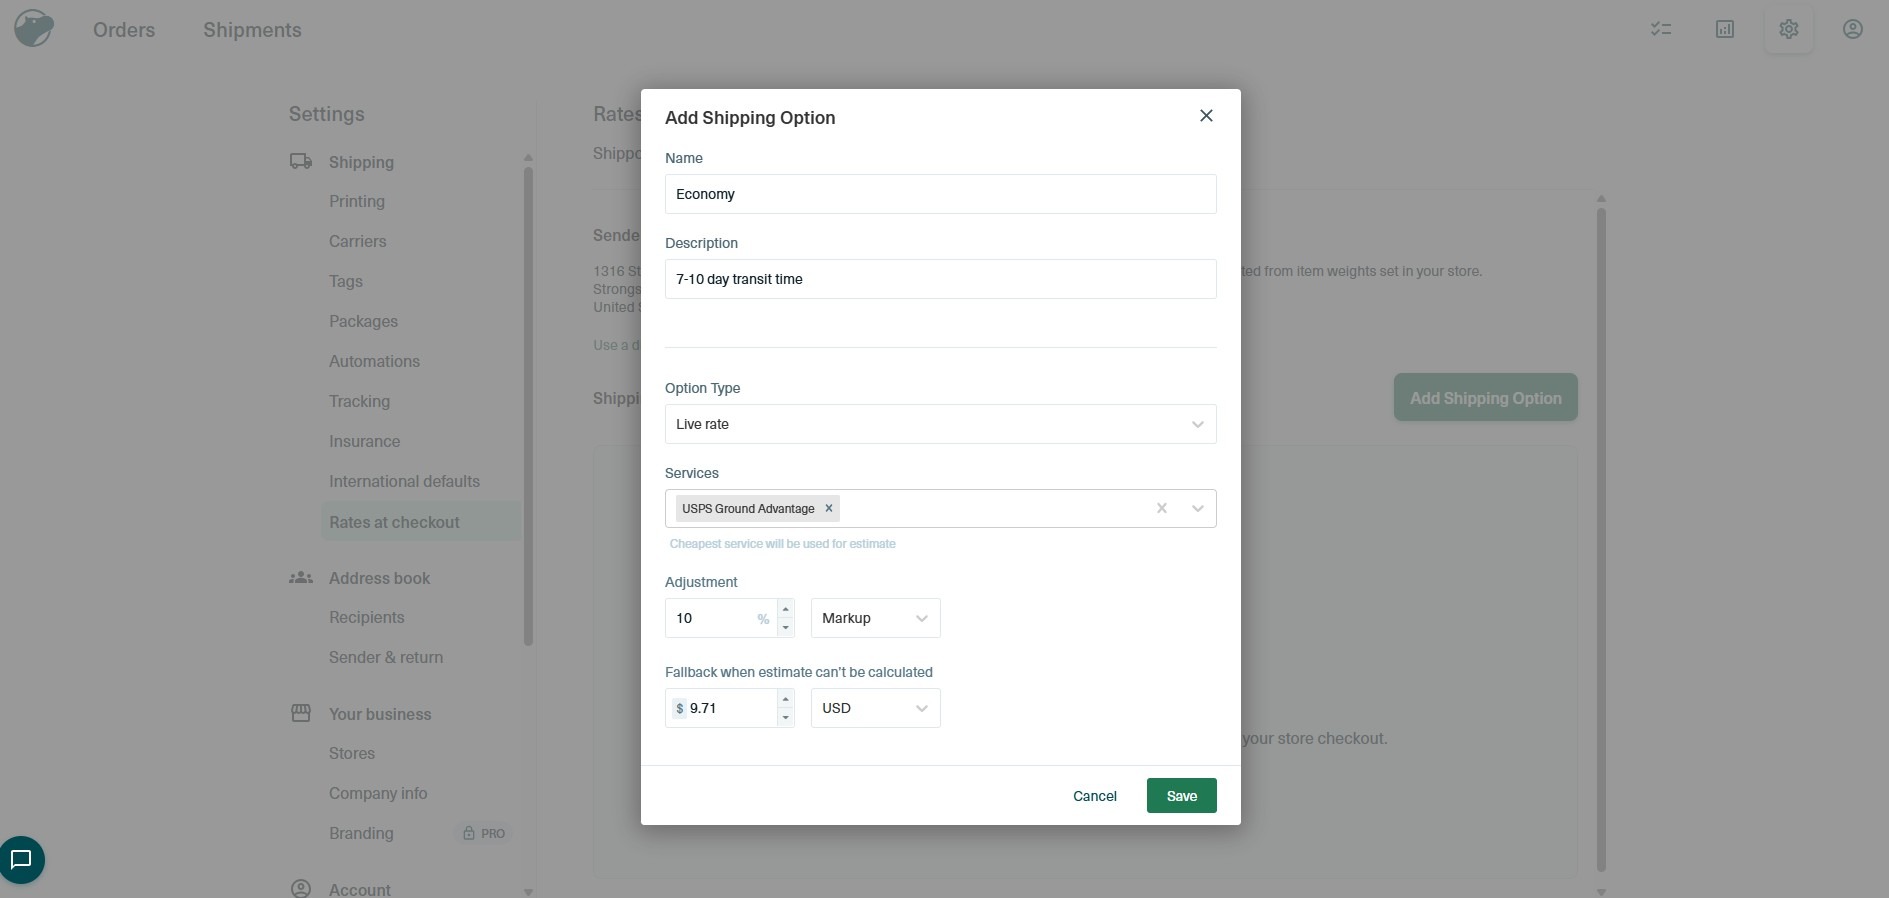Click the Account section heading
1889x898 pixels.
pyautogui.click(x=360, y=889)
